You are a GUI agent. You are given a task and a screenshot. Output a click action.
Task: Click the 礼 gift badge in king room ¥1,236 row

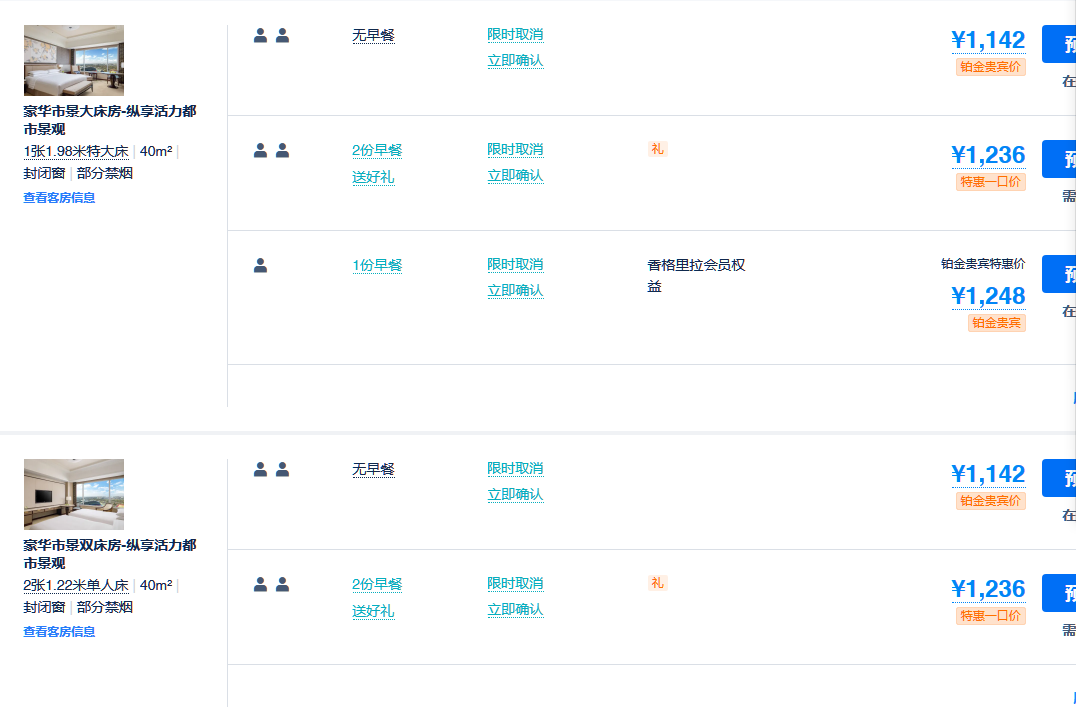[x=657, y=149]
